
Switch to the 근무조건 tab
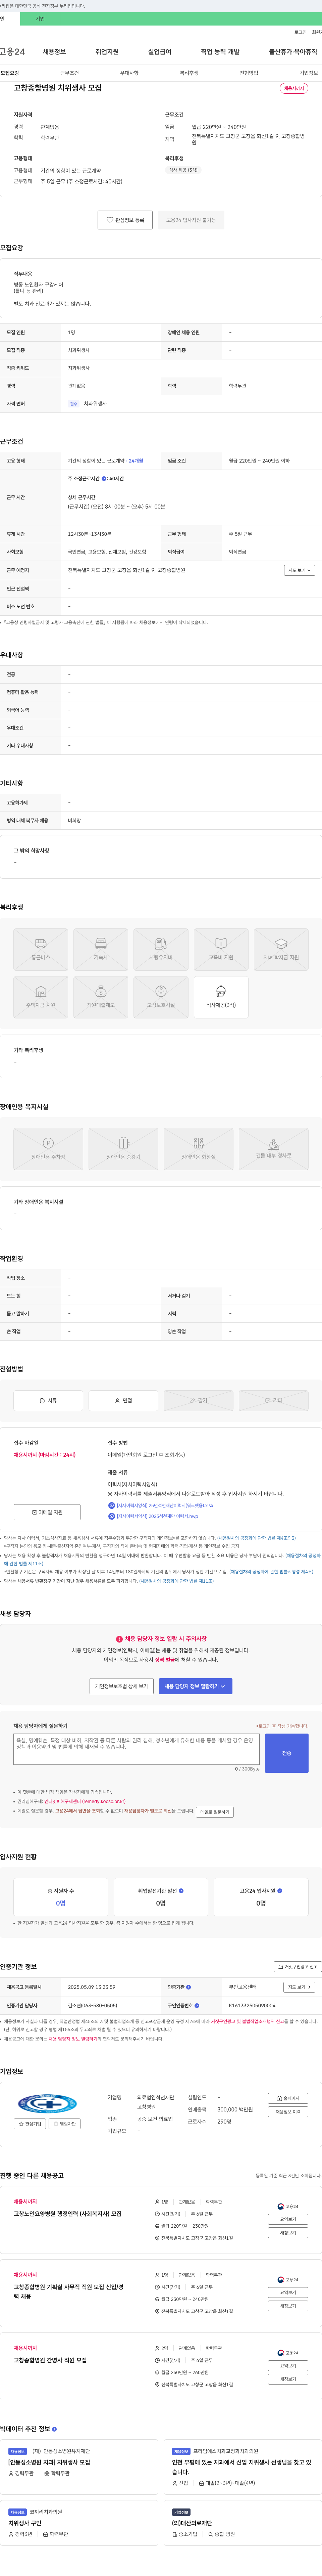coord(69,73)
